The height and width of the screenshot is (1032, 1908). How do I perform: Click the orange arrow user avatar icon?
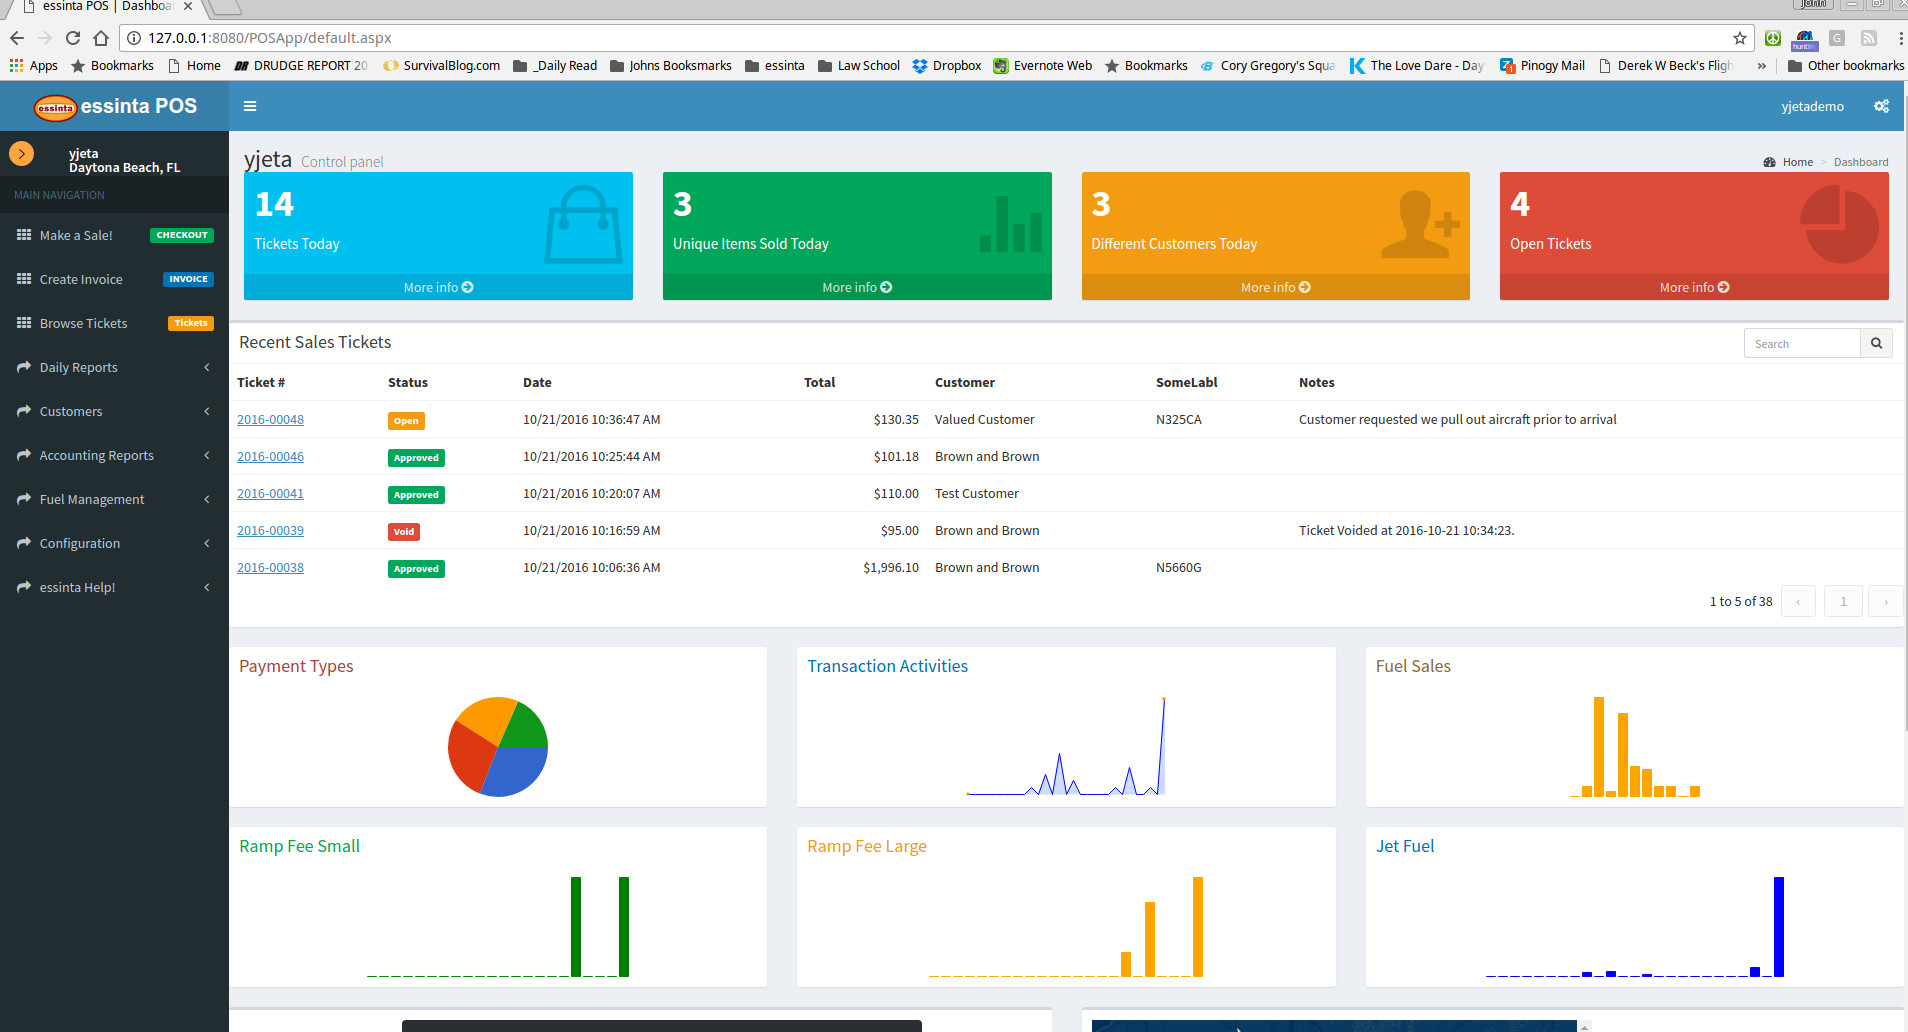(x=21, y=154)
